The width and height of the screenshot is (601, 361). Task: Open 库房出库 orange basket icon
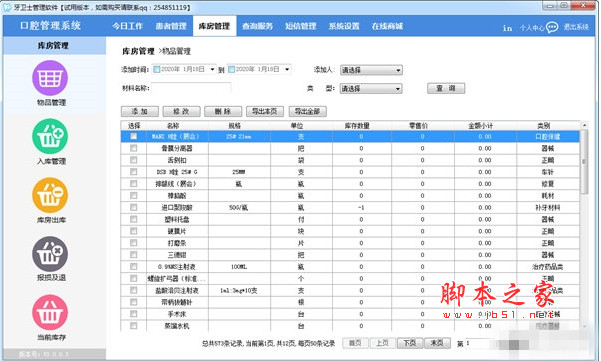point(50,195)
